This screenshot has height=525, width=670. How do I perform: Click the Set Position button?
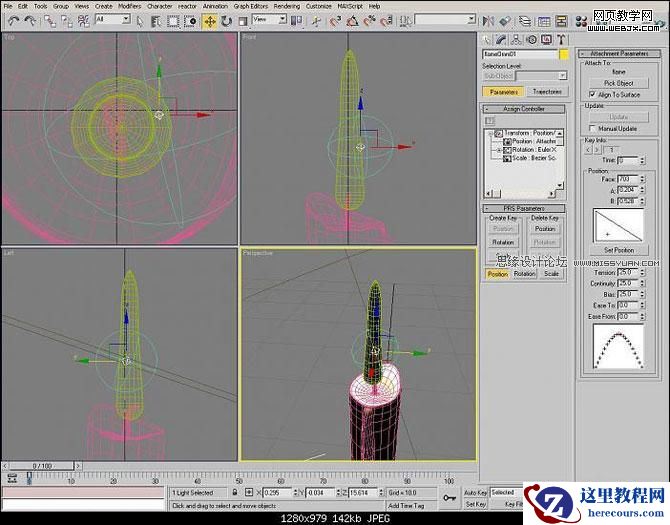coord(619,250)
